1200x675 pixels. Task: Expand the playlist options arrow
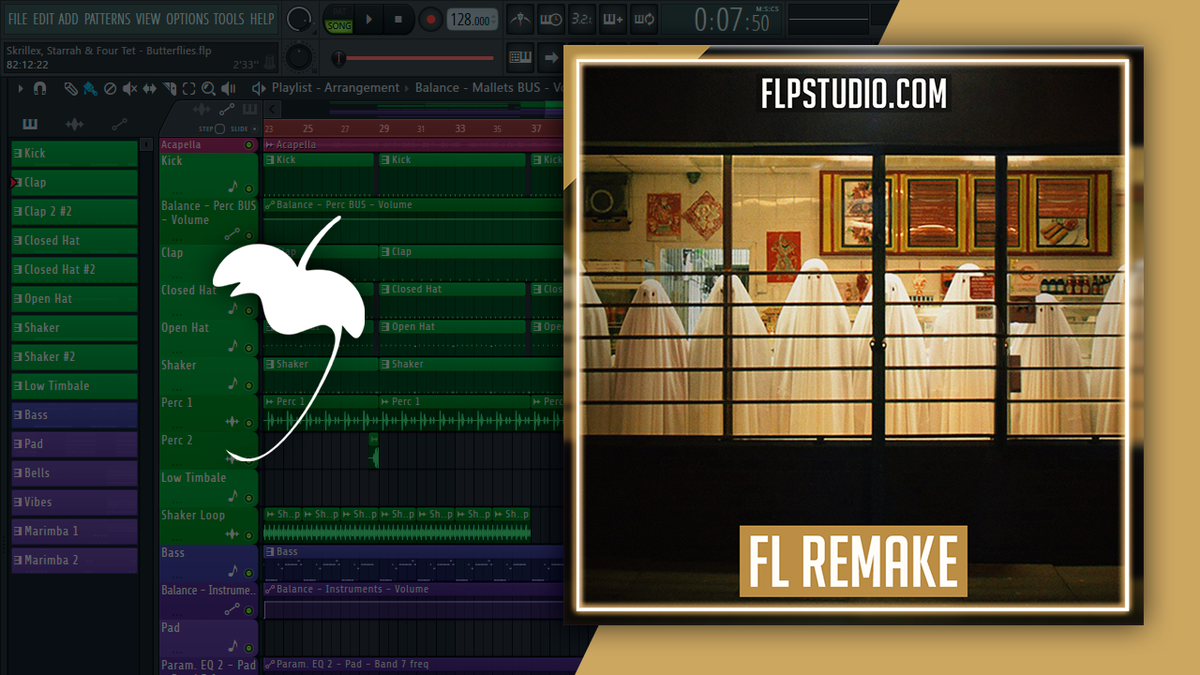(20, 88)
